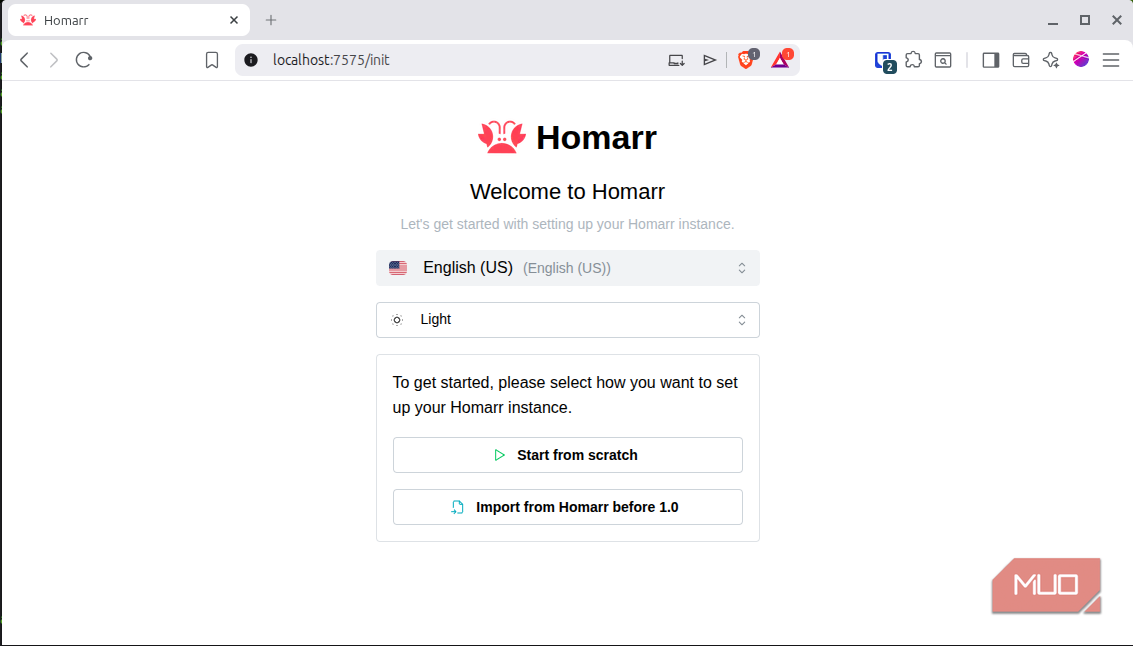The image size is (1133, 646).
Task: Open a new browser tab
Action: click(x=271, y=20)
